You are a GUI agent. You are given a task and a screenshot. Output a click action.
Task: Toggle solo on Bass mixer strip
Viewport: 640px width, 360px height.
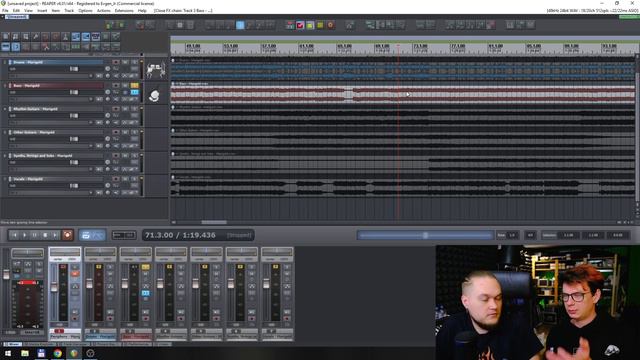pos(146,267)
